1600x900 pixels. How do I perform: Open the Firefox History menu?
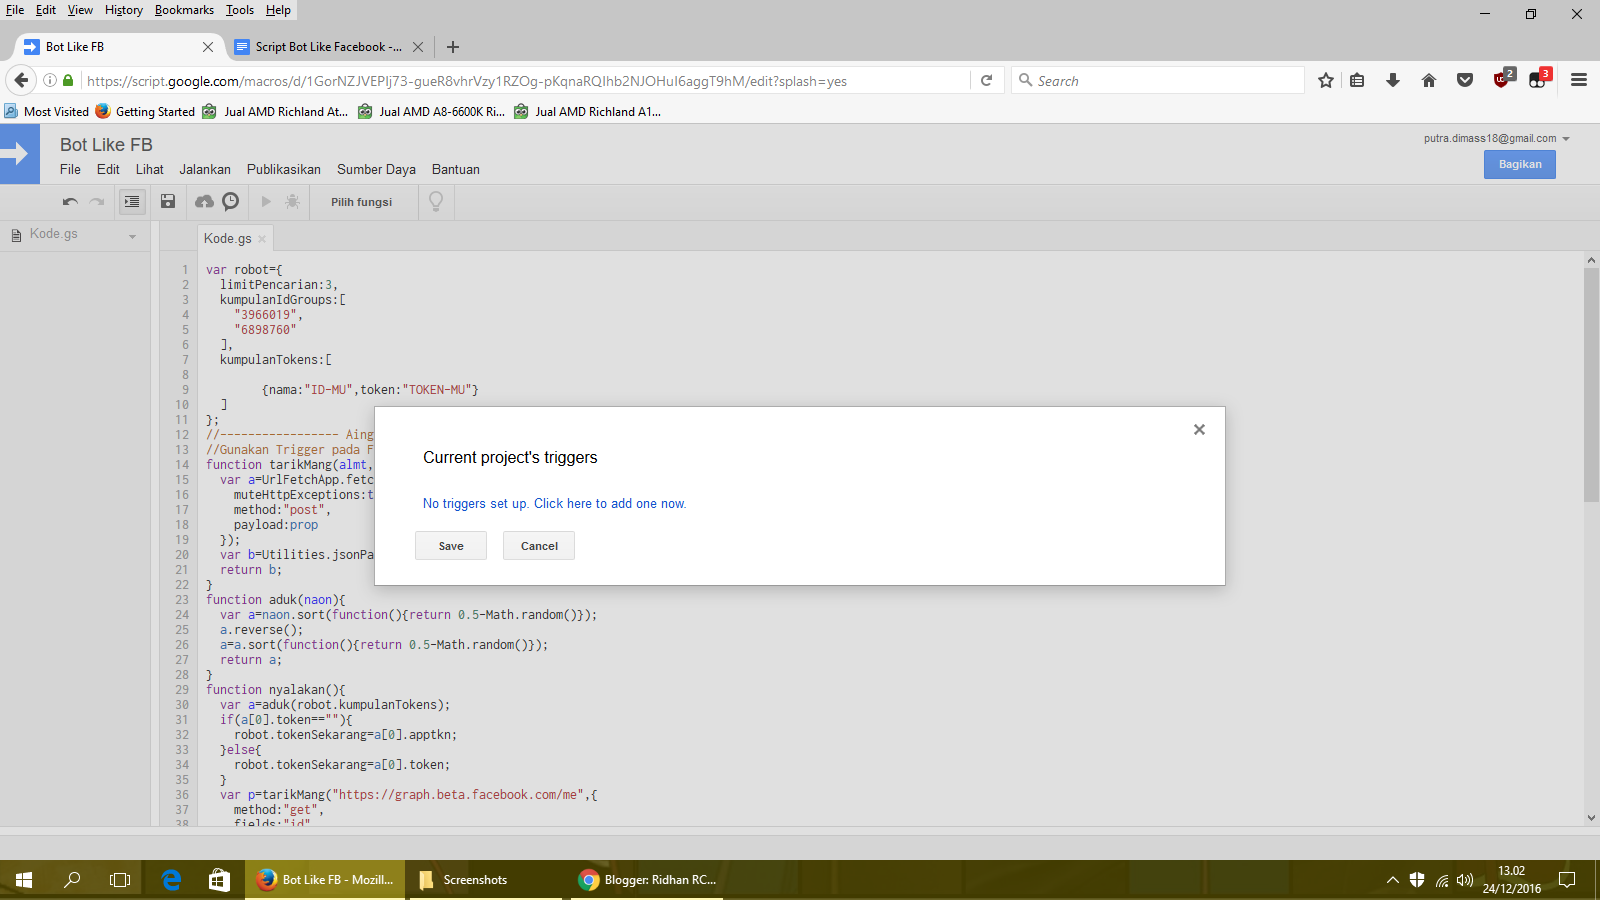(124, 10)
